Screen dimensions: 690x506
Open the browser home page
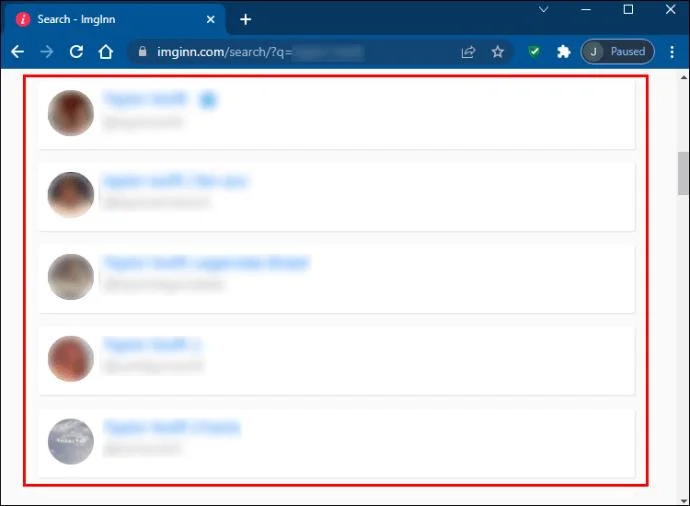(x=106, y=52)
